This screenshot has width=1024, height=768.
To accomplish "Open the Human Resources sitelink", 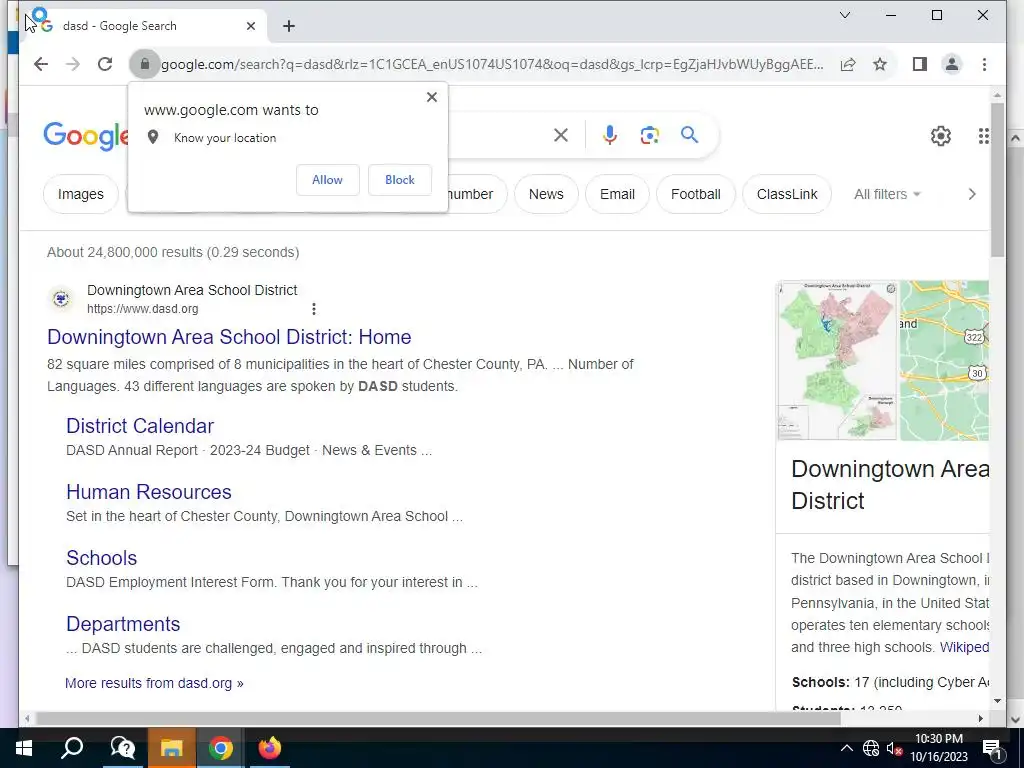I will pyautogui.click(x=149, y=492).
